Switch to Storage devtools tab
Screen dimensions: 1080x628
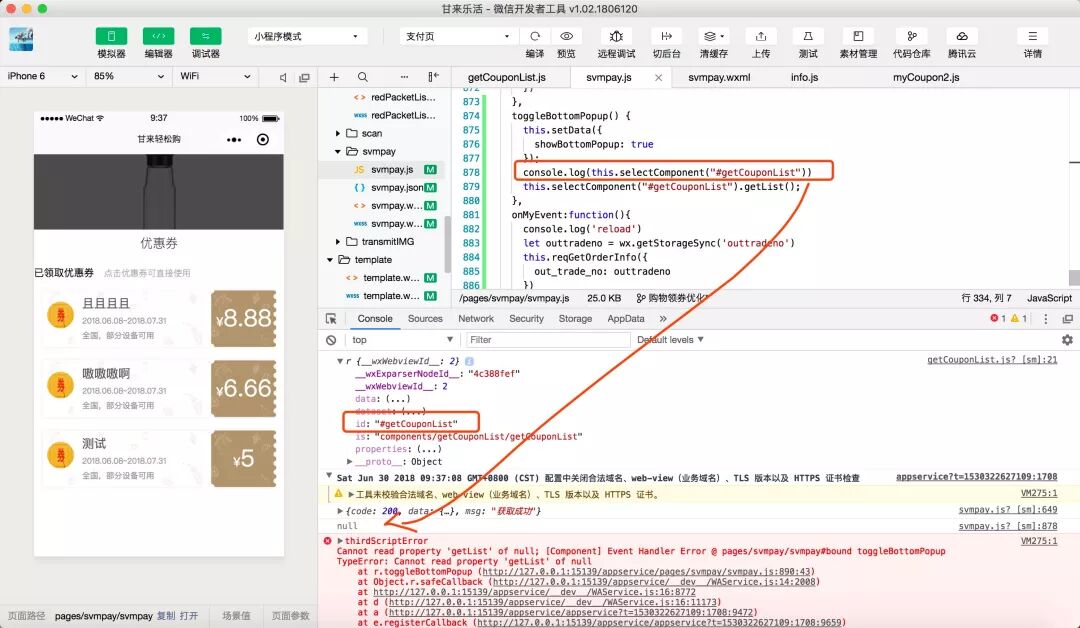click(x=575, y=319)
